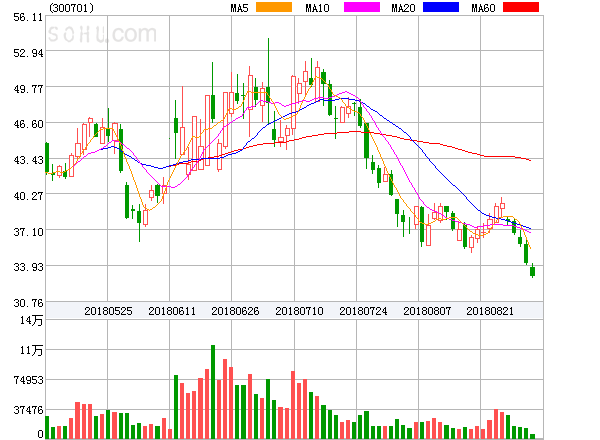
Task: Click the tallest green volume bar
Action: click(213, 392)
